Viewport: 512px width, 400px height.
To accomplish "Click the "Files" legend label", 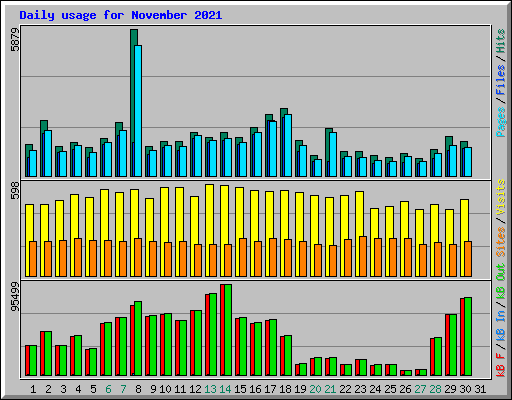I will coord(500,80).
